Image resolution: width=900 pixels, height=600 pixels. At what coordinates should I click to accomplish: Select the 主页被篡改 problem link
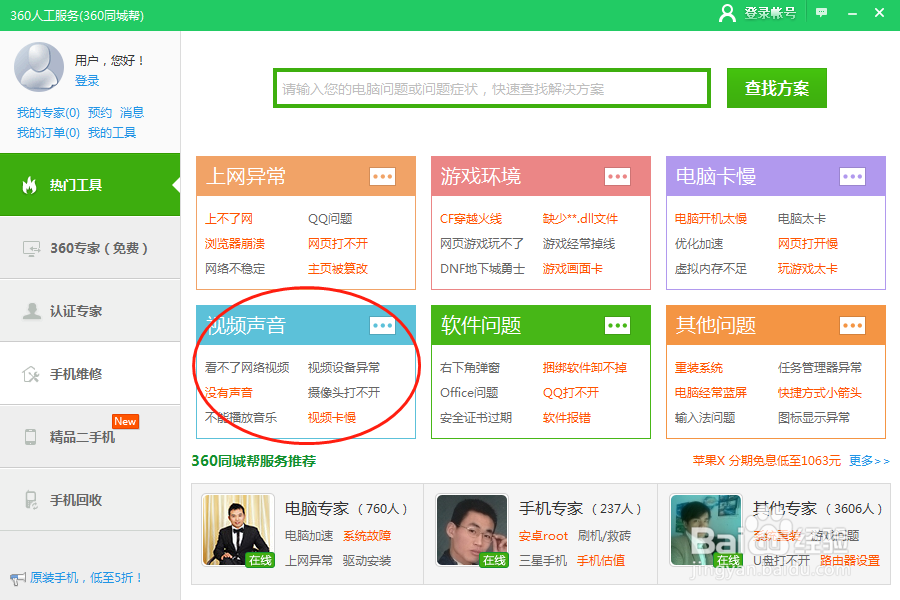(338, 268)
